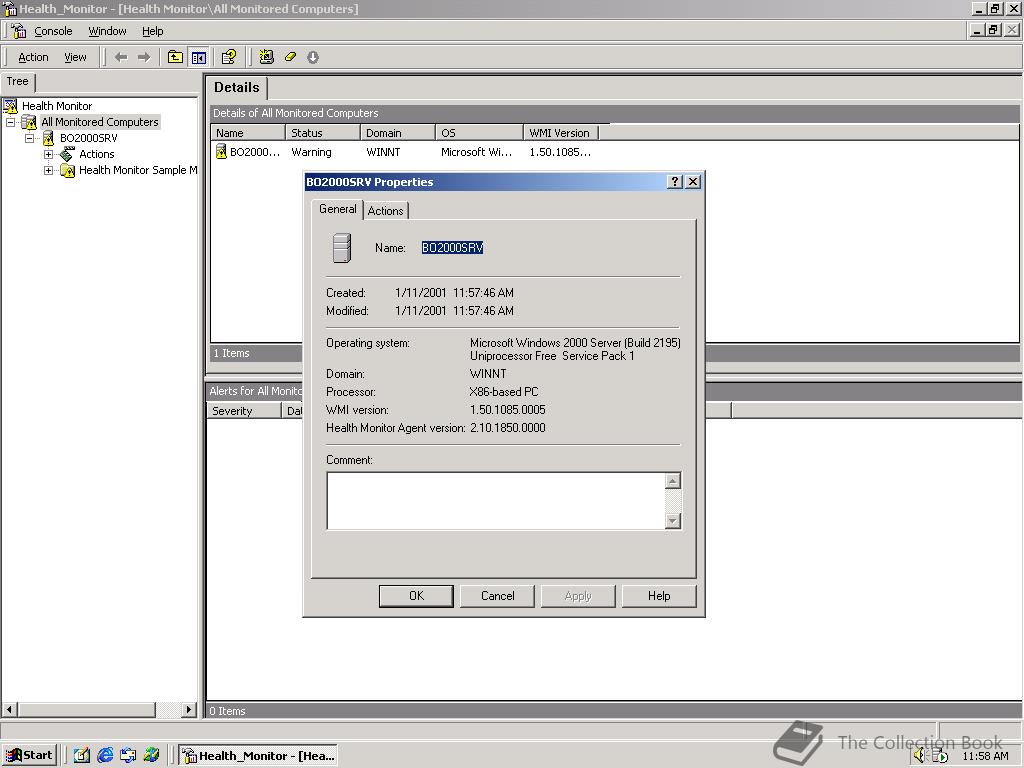
Task: Open the Console menu
Action: coord(53,31)
